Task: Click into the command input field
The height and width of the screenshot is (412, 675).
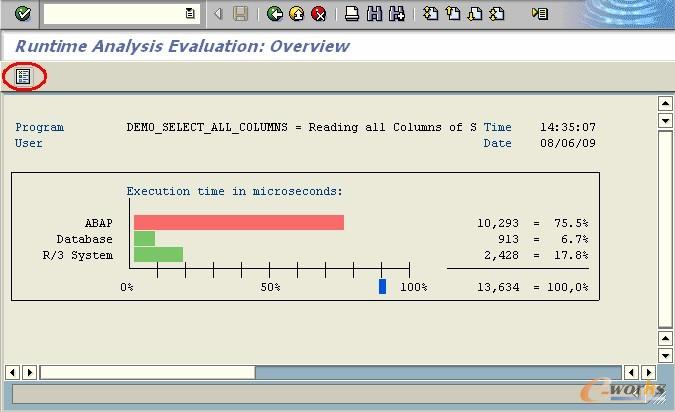Action: pyautogui.click(x=112, y=14)
